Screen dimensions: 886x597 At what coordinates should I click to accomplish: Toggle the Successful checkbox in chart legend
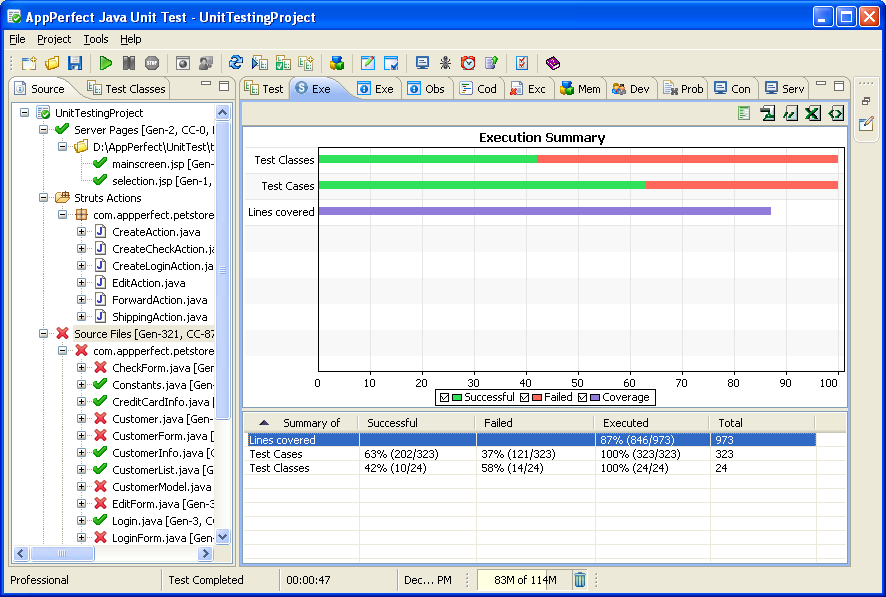tap(444, 398)
